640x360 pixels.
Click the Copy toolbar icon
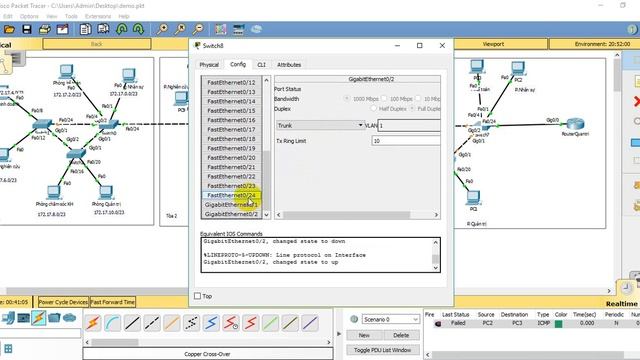click(x=85, y=29)
